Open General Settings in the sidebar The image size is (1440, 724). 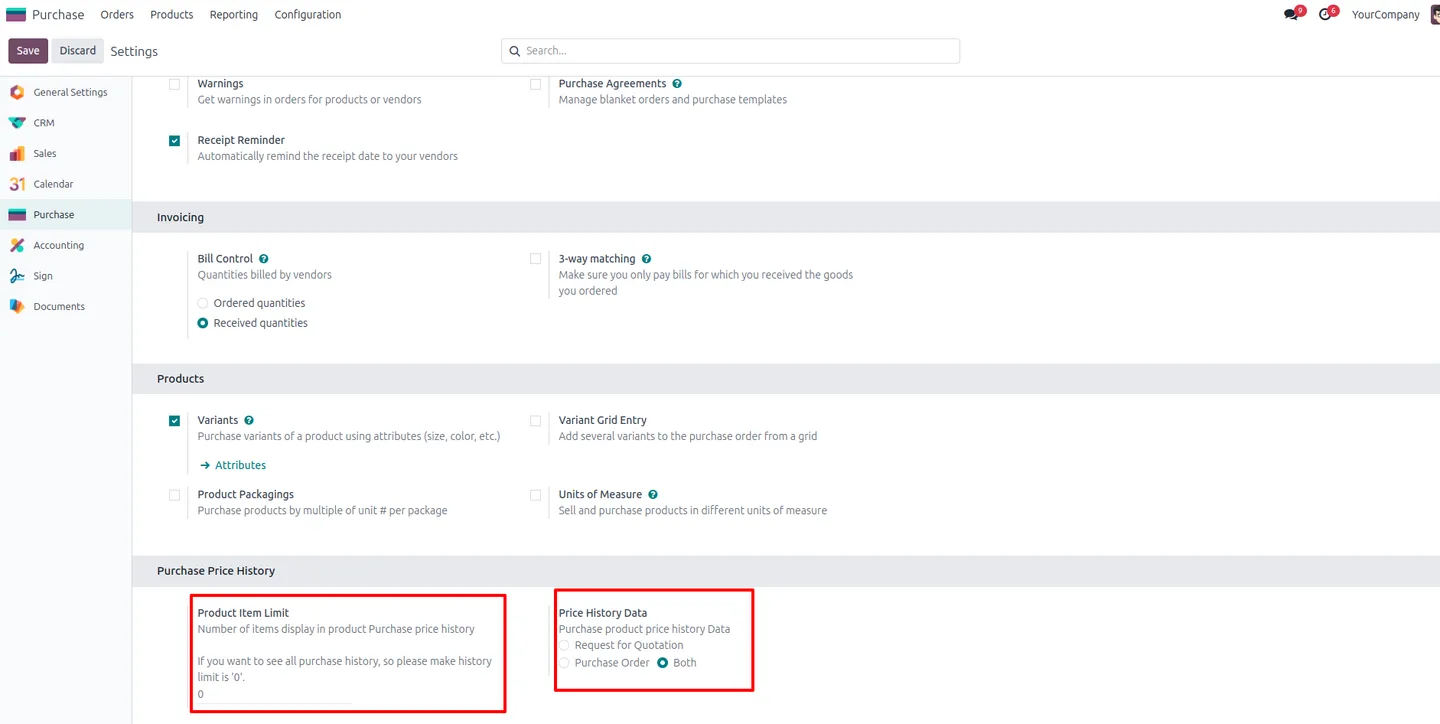pyautogui.click(x=66, y=92)
